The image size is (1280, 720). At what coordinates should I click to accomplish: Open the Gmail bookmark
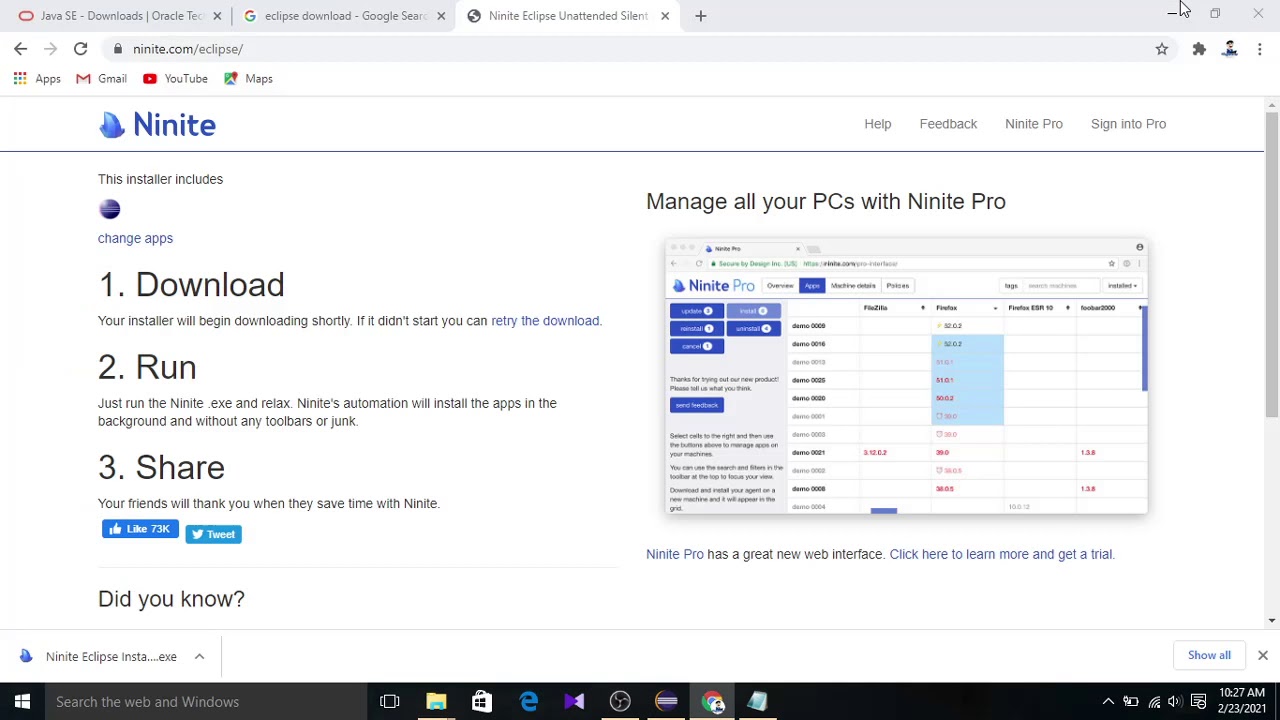click(101, 79)
